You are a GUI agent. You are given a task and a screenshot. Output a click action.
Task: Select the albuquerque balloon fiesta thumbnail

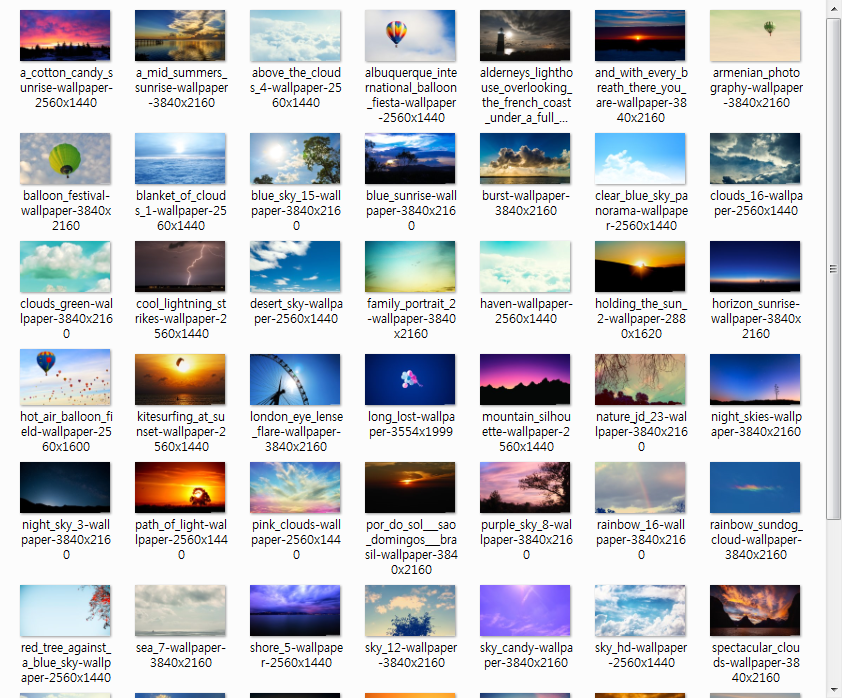(410, 35)
